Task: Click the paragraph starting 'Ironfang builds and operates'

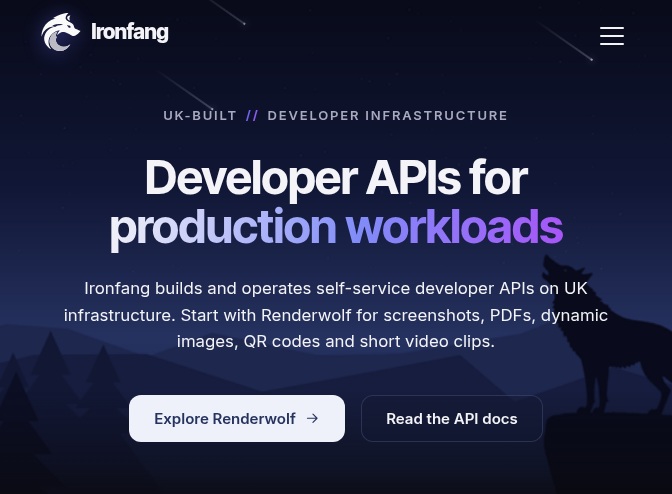Action: (336, 315)
